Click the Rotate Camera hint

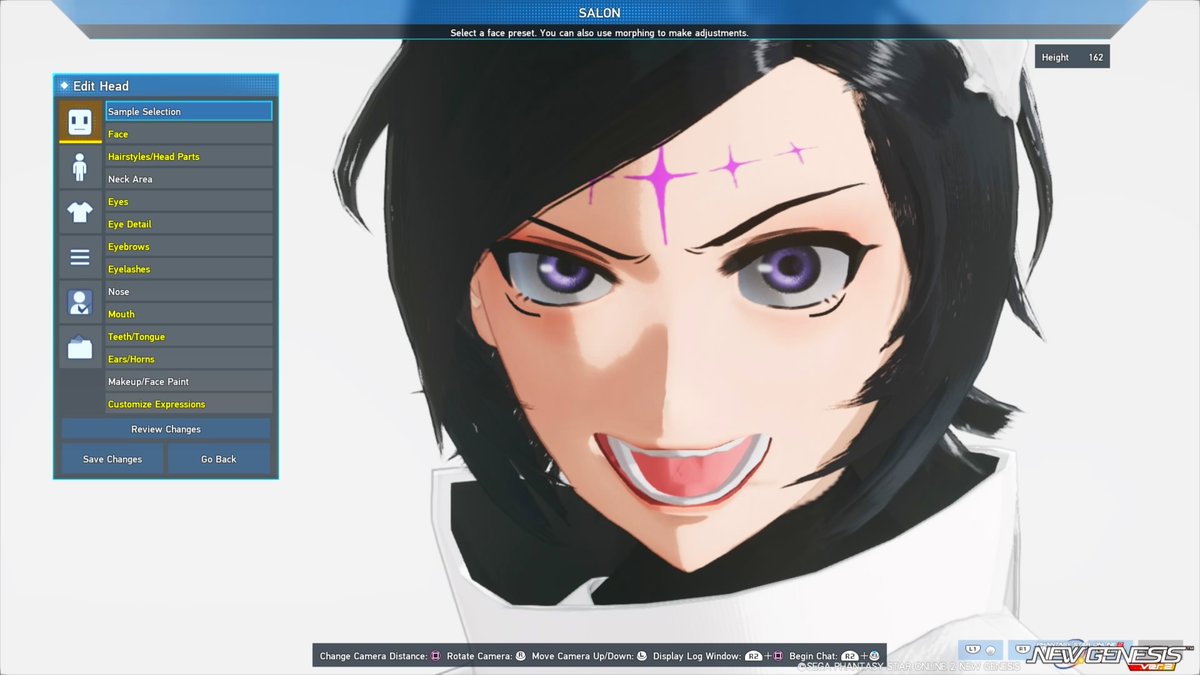click(x=487, y=656)
